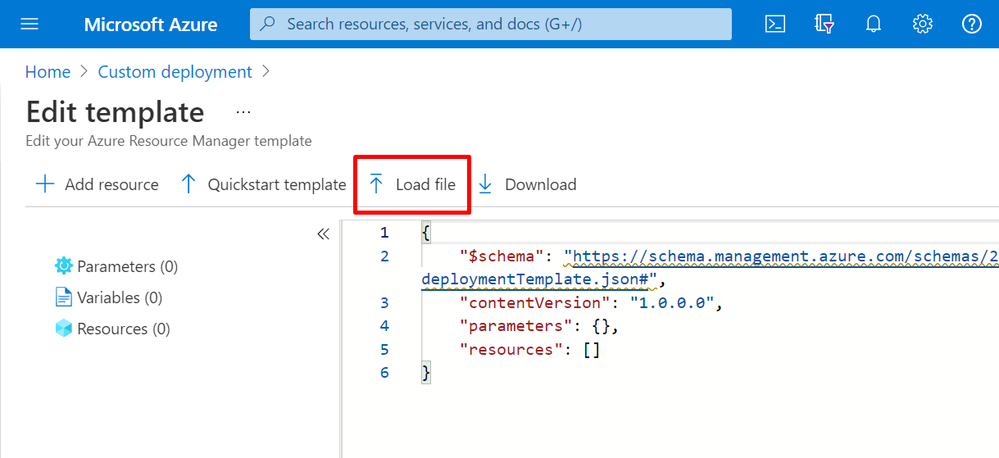Click the Add resource plus icon

click(45, 185)
